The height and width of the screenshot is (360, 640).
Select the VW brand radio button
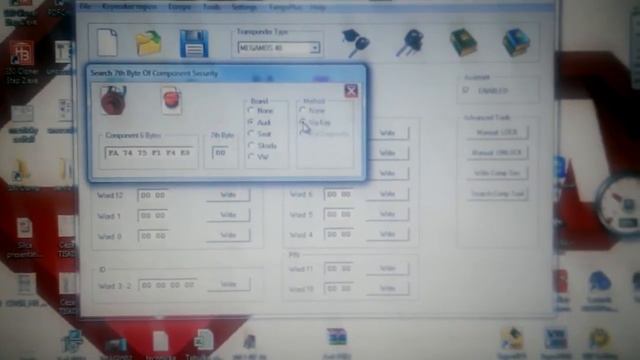[x=251, y=156]
